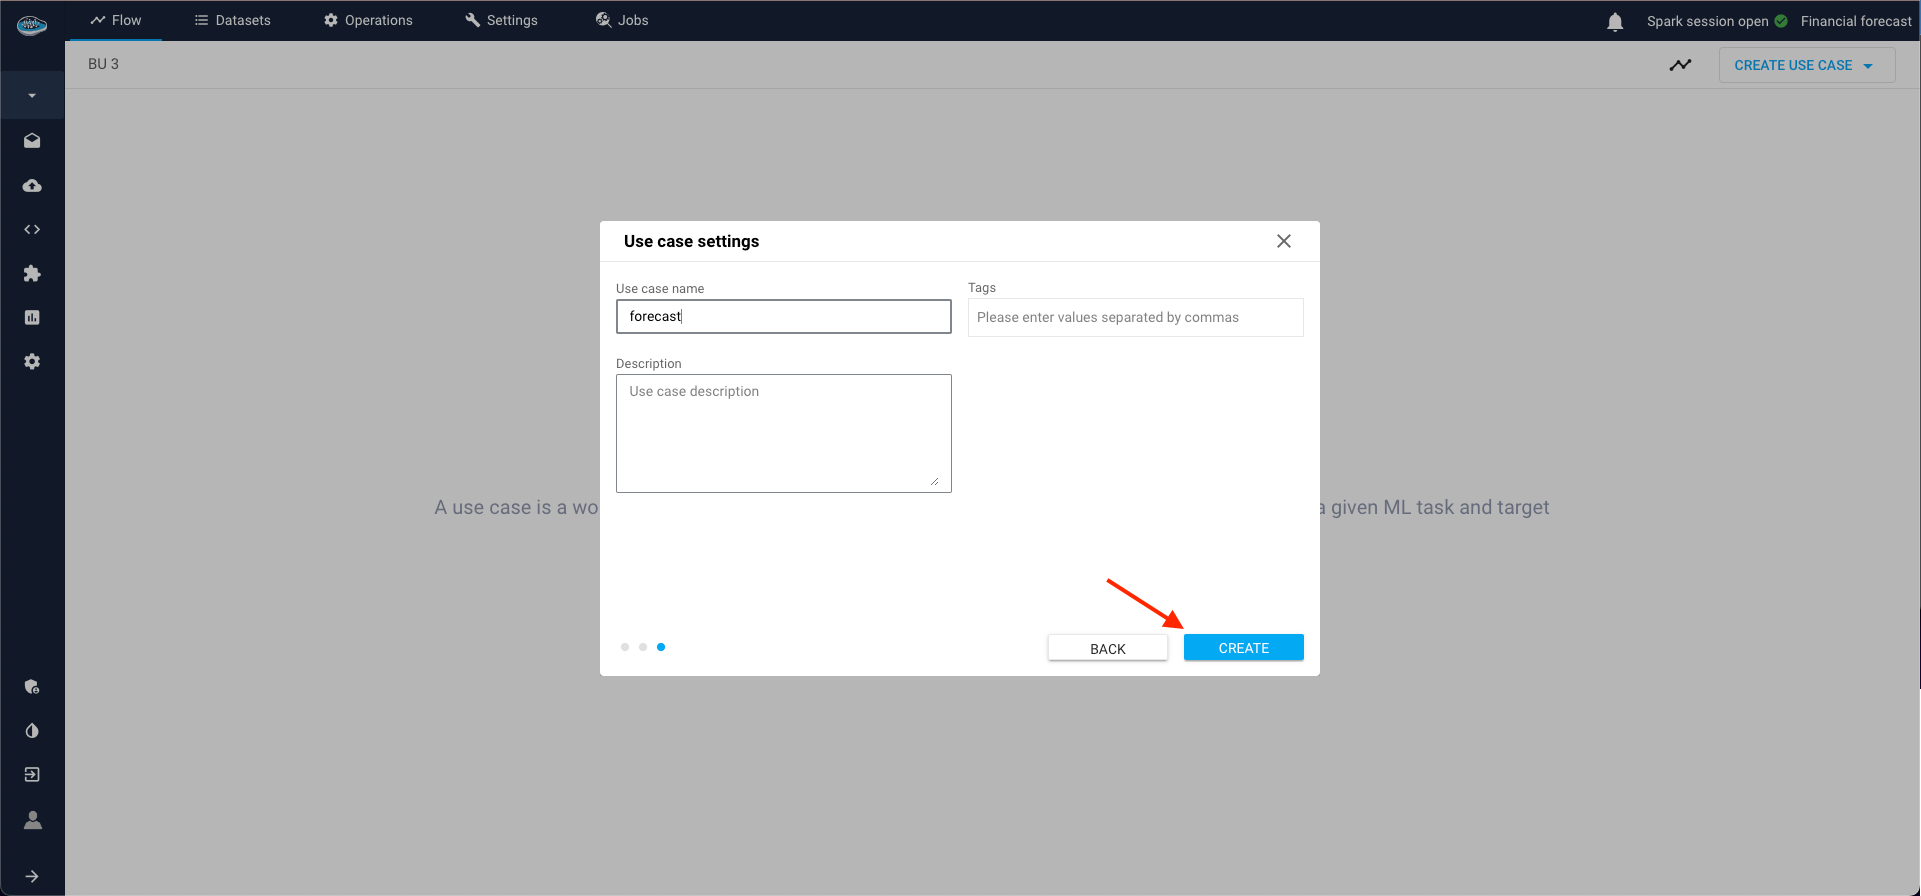This screenshot has width=1921, height=896.
Task: Click the code brackets sidebar icon
Action: tap(32, 230)
